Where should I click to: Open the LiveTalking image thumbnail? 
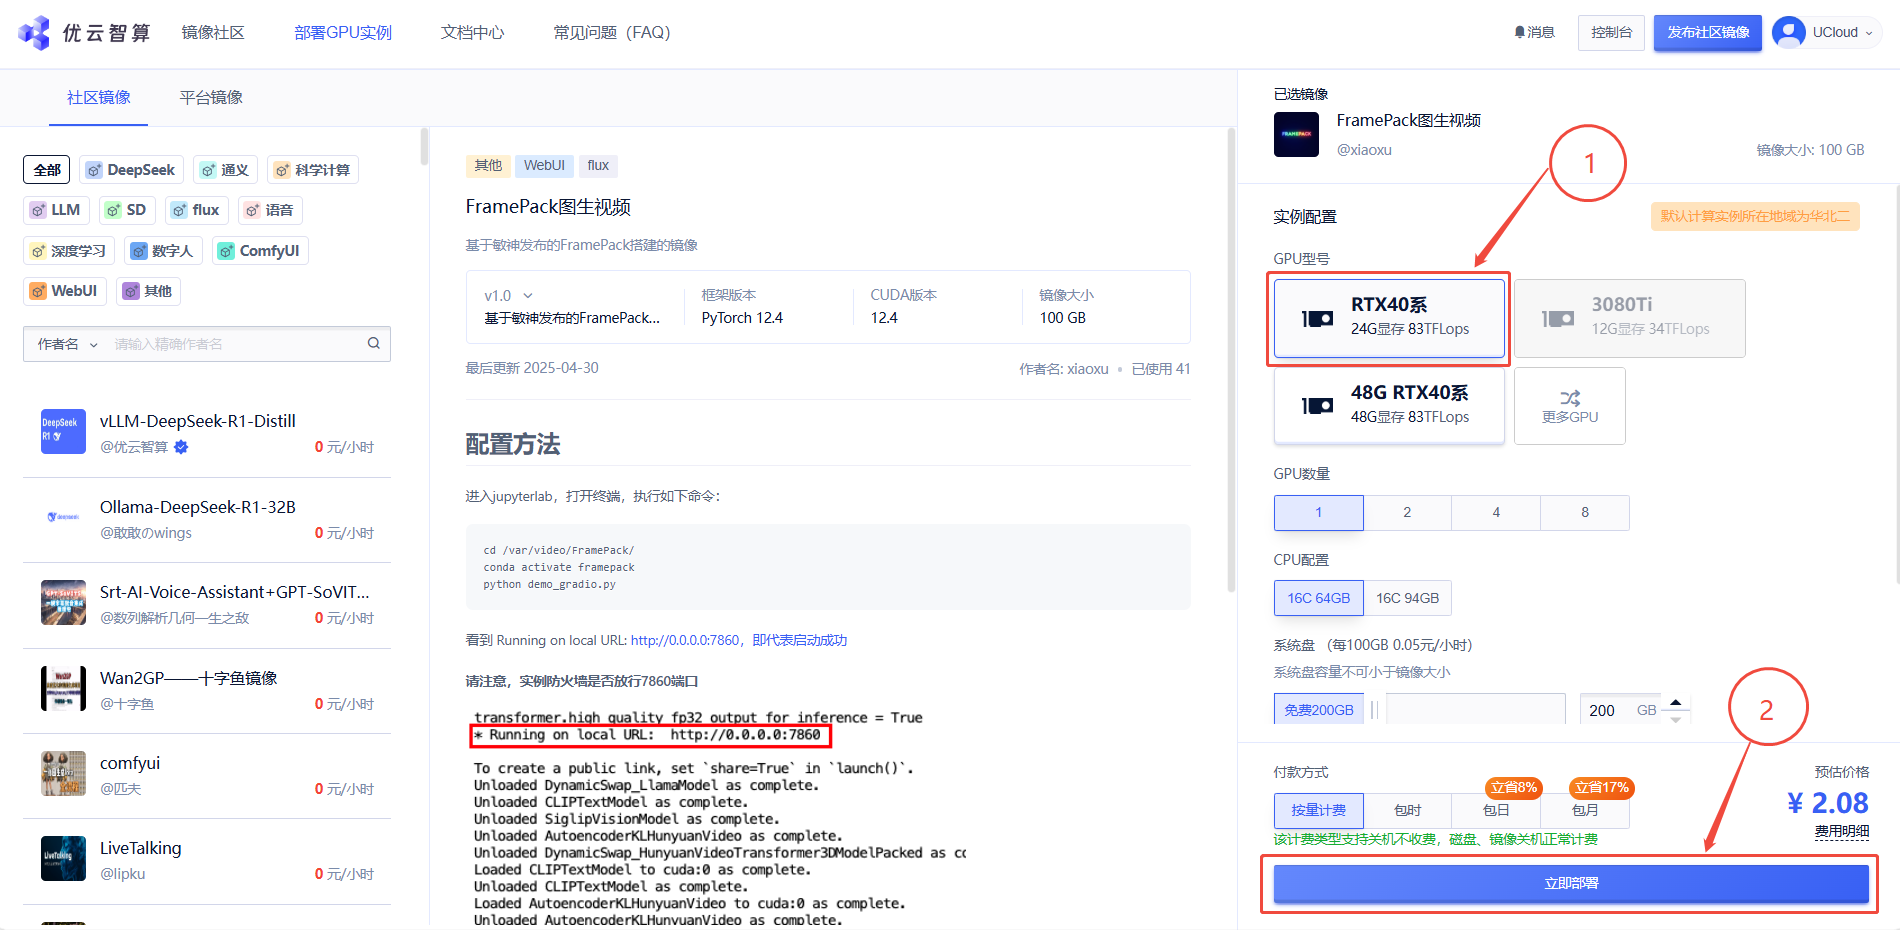tap(63, 858)
